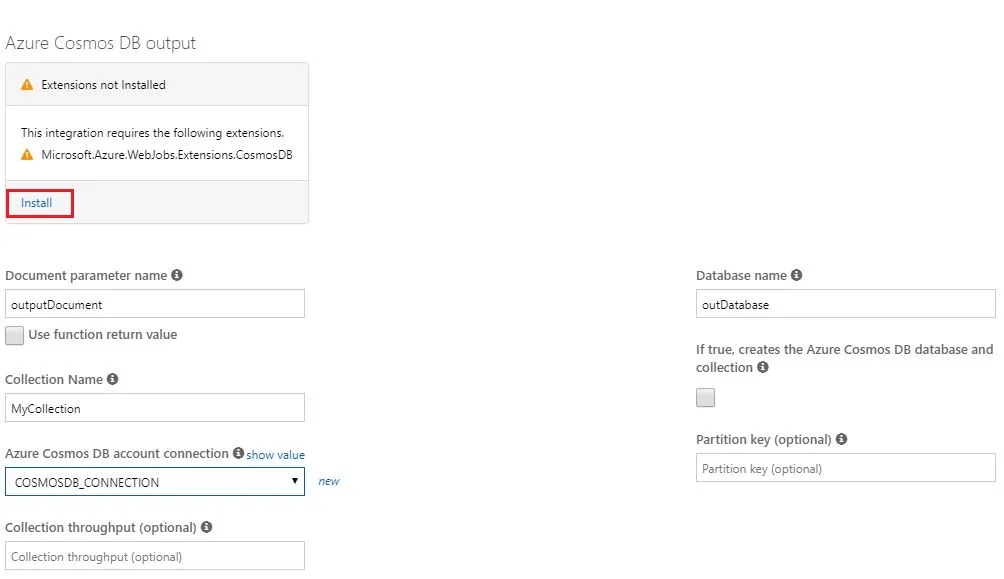Viewport: 1004px width, 579px height.
Task: Click info icon beside Partition key (optional) label
Action: point(841,439)
